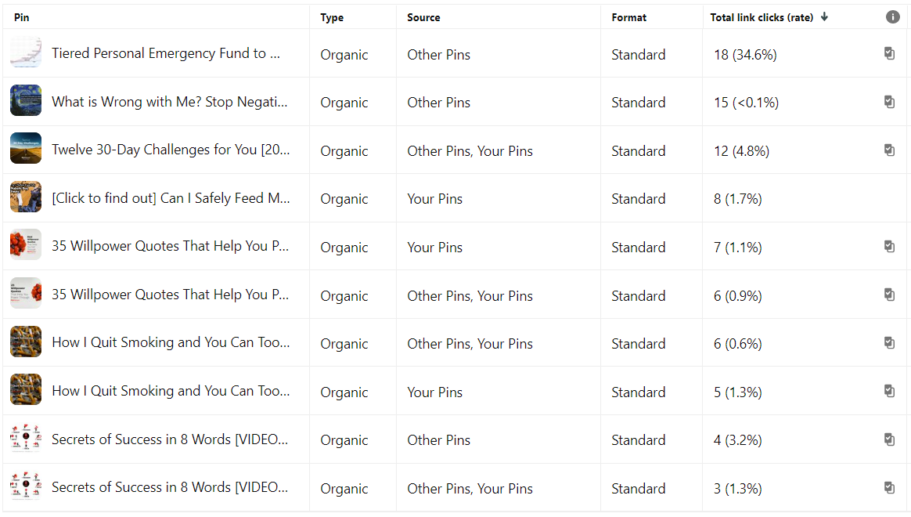Click the icon in the 6 (0.9%) clicks row
This screenshot has width=911, height=517.
tap(889, 295)
